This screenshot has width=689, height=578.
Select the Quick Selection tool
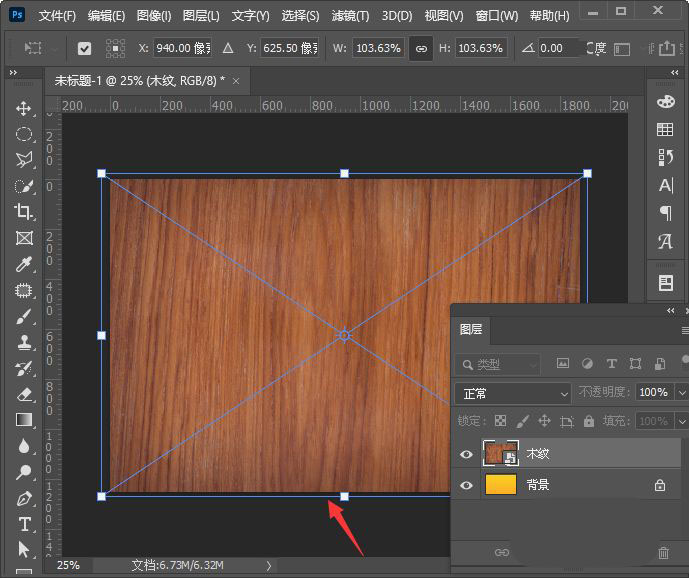point(24,186)
